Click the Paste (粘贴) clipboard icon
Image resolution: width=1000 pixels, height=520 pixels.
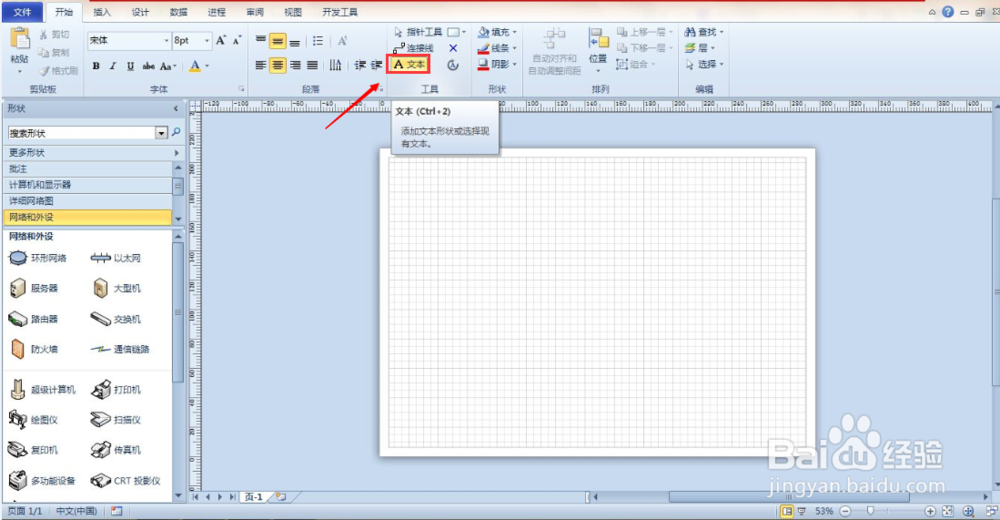pos(20,38)
